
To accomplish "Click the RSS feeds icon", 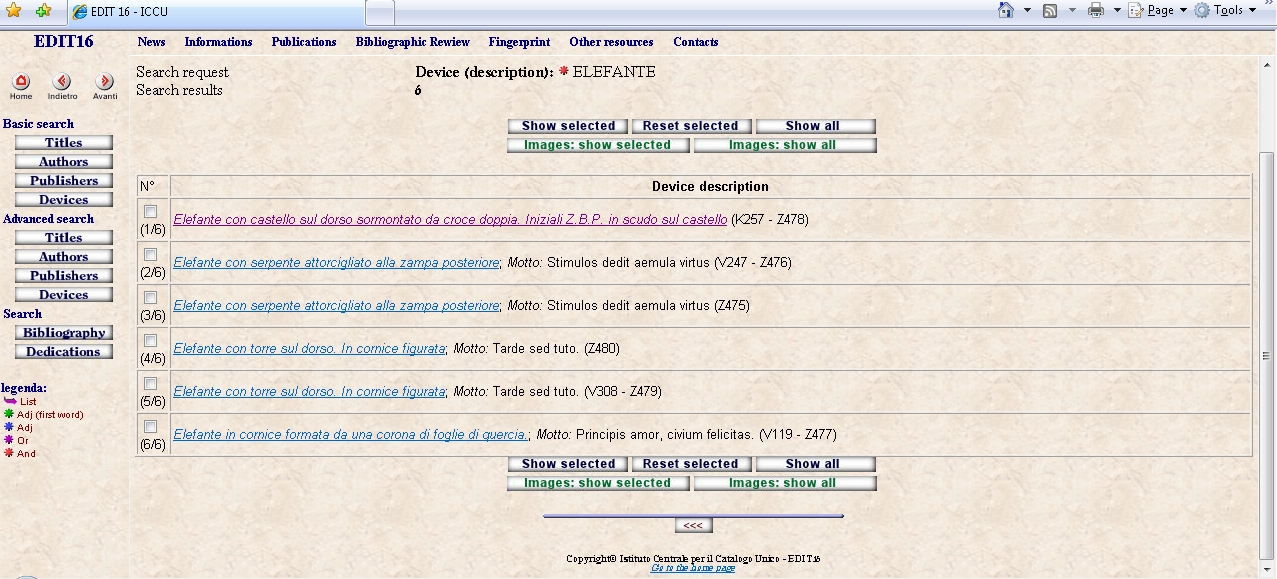I will coord(1050,10).
